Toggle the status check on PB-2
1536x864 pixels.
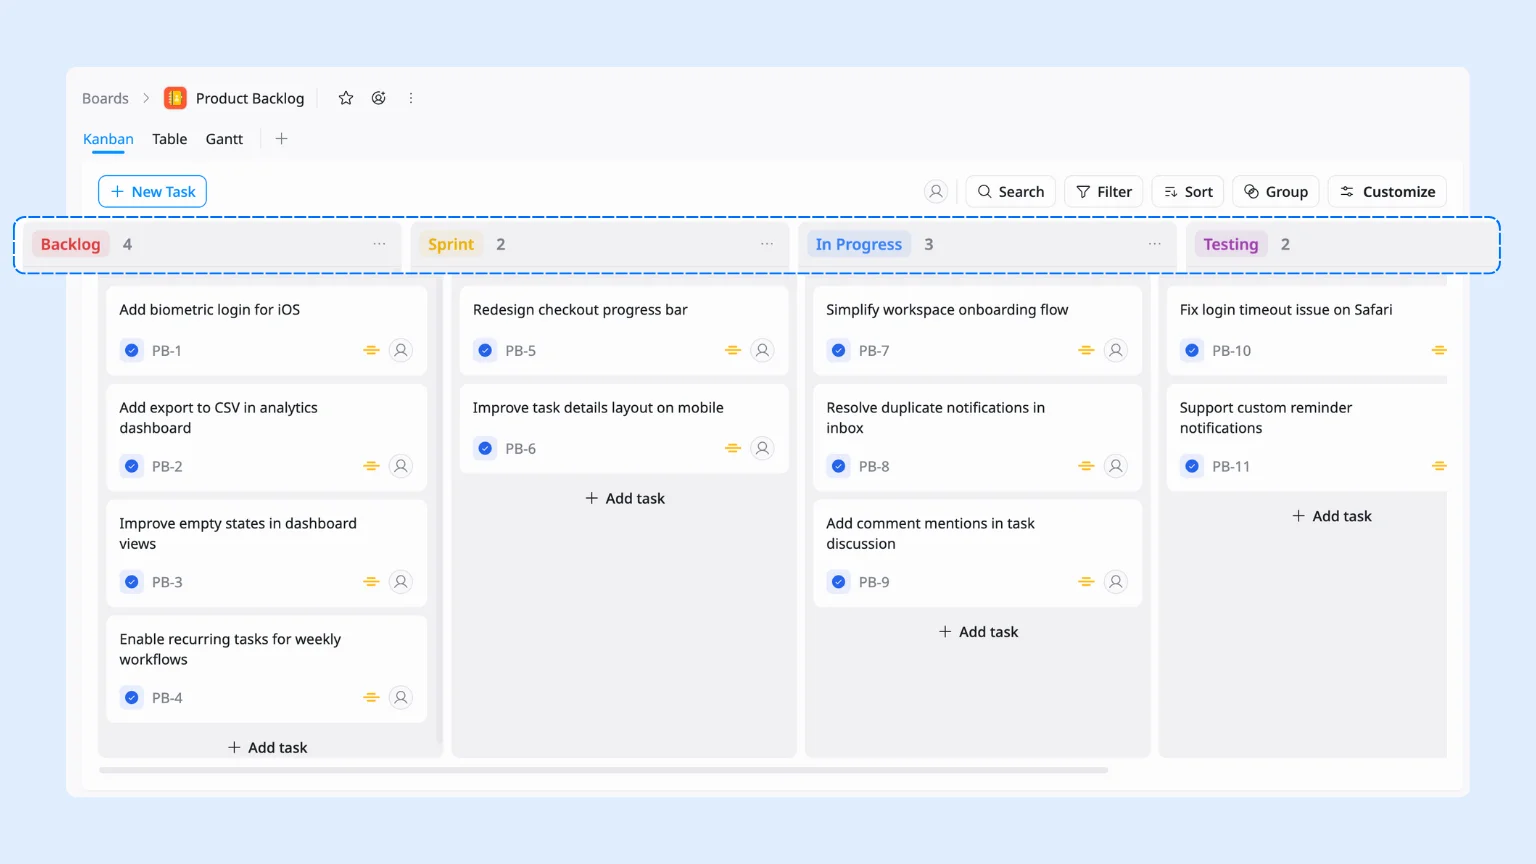(132, 466)
